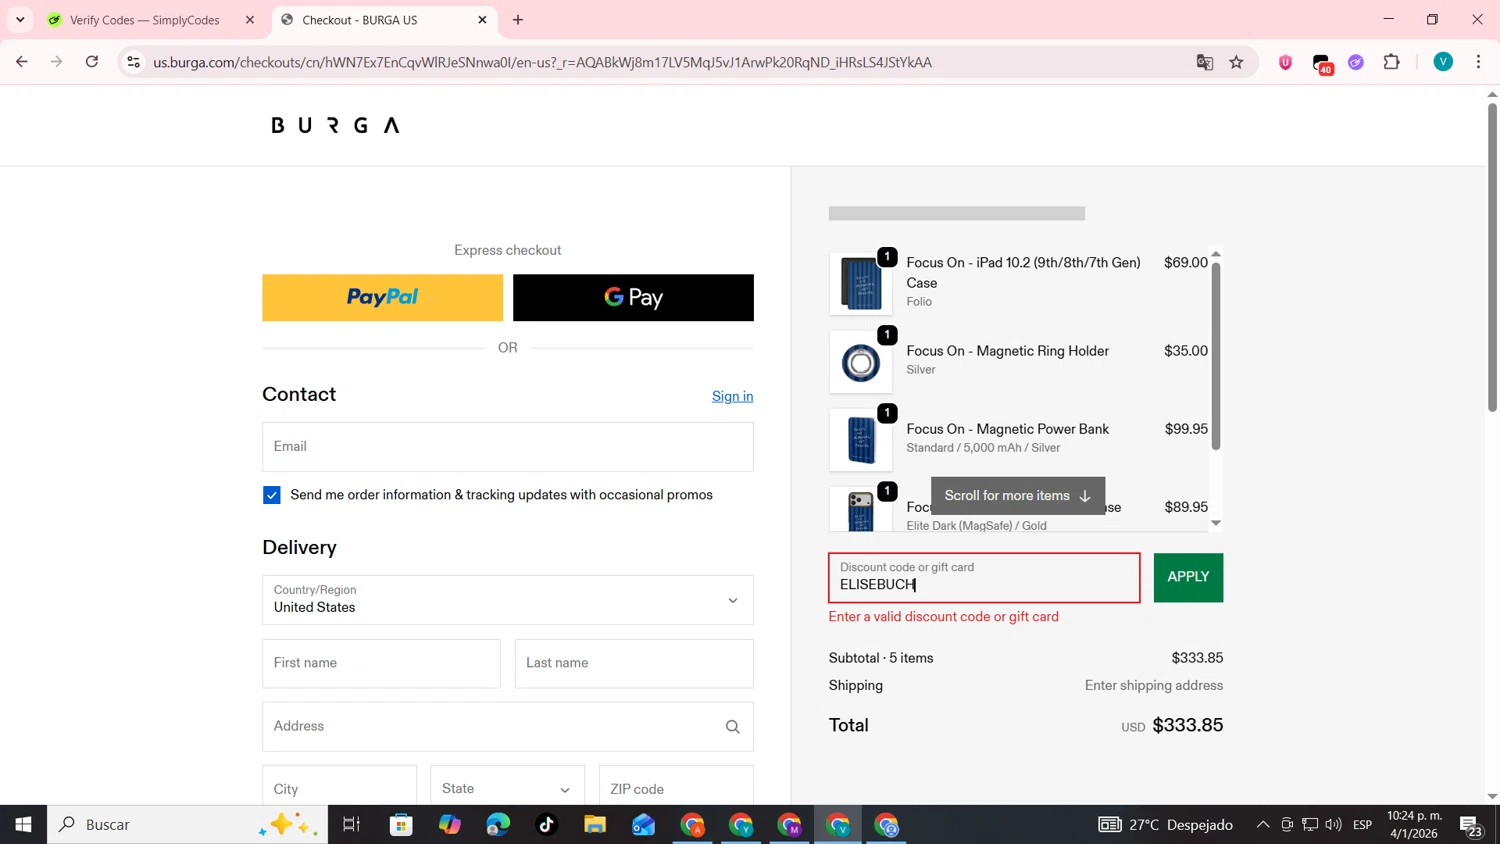Open new tab with plus button
Image resolution: width=1500 pixels, height=844 pixels.
[518, 20]
